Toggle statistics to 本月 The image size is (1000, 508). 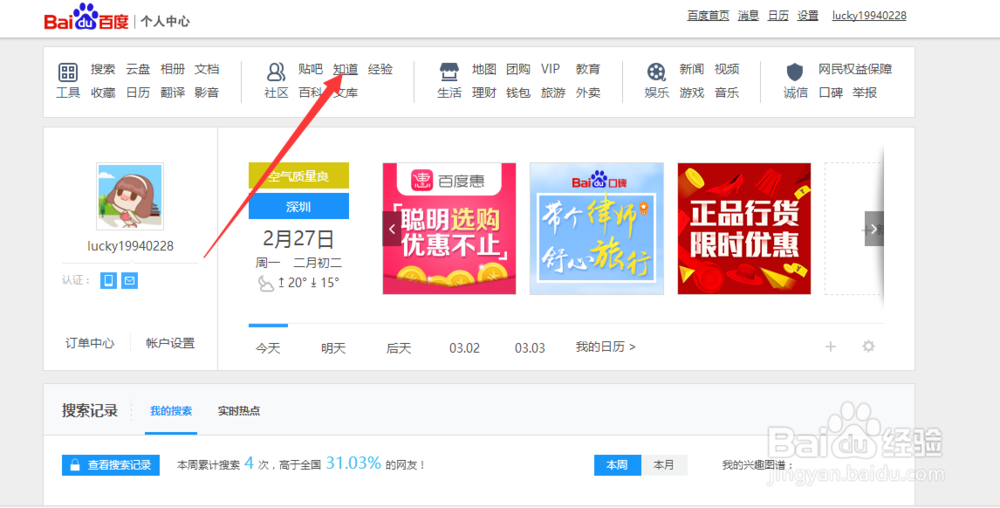(x=664, y=465)
